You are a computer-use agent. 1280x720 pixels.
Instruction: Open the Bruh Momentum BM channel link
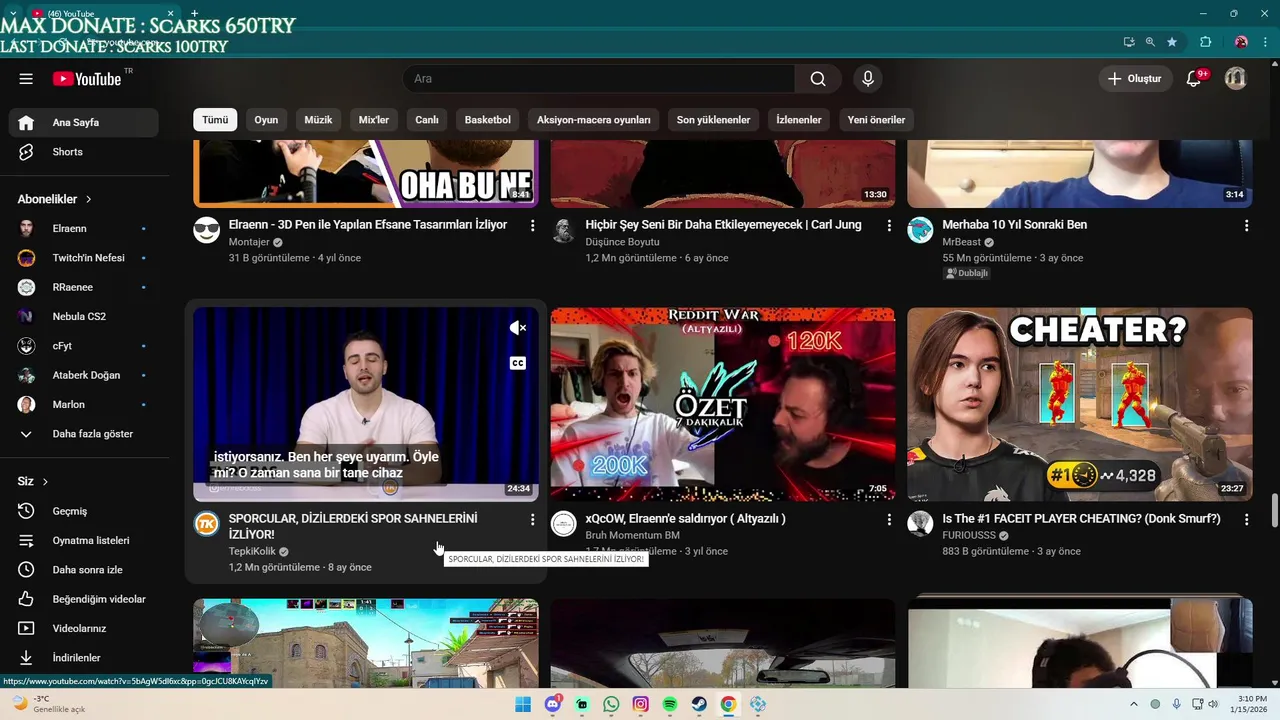pyautogui.click(x=632, y=535)
